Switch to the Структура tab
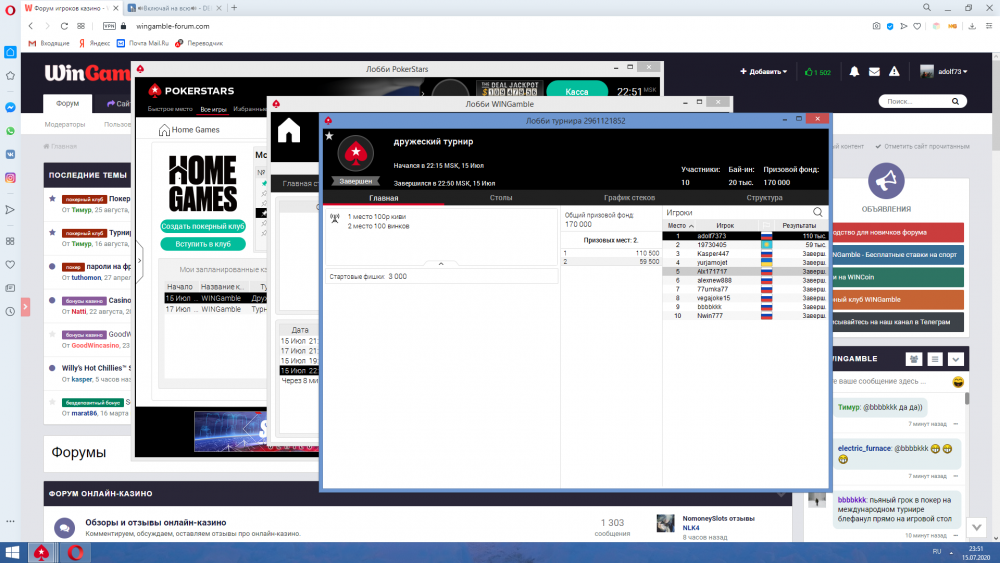The image size is (1000, 563). coord(764,198)
